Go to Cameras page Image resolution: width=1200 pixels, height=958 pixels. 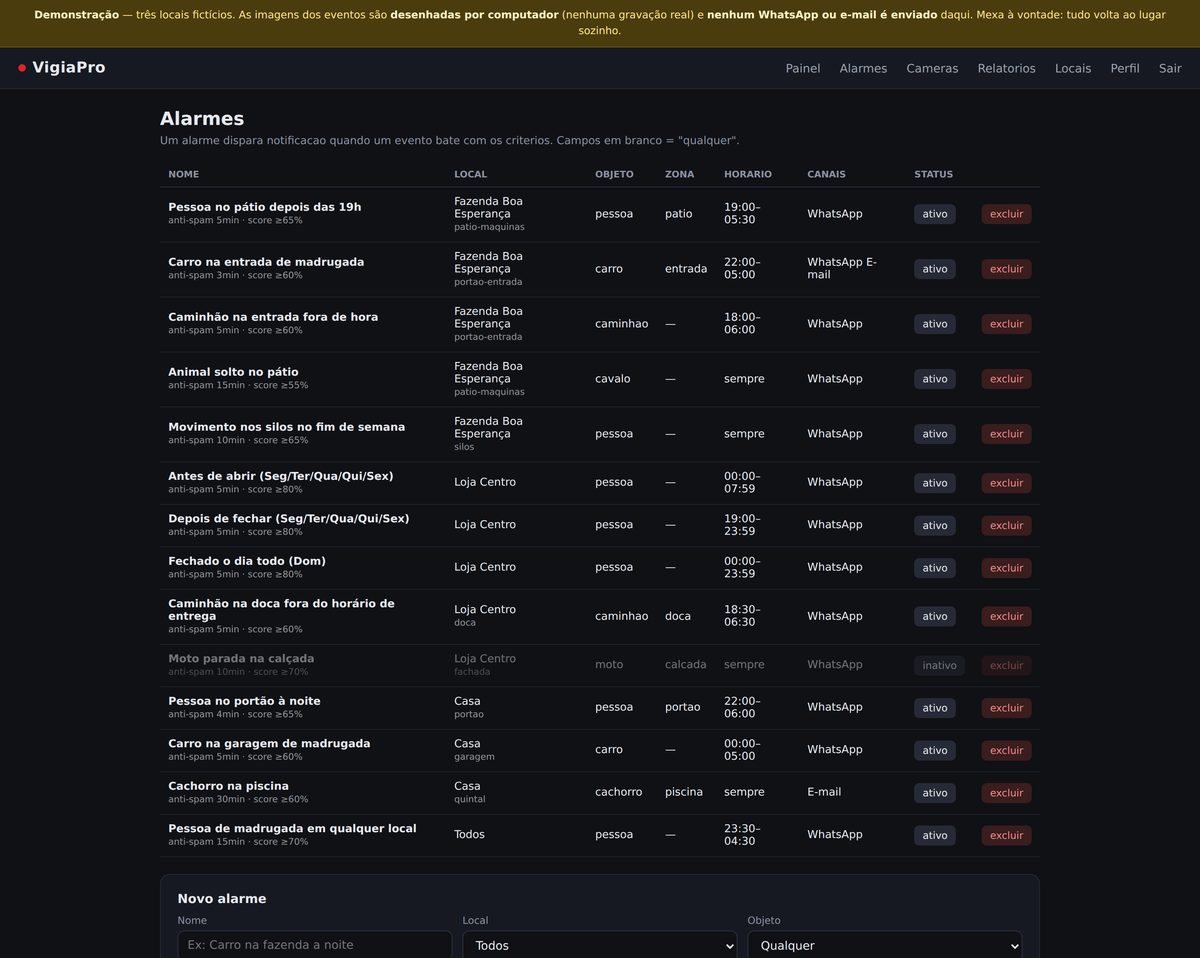932,68
